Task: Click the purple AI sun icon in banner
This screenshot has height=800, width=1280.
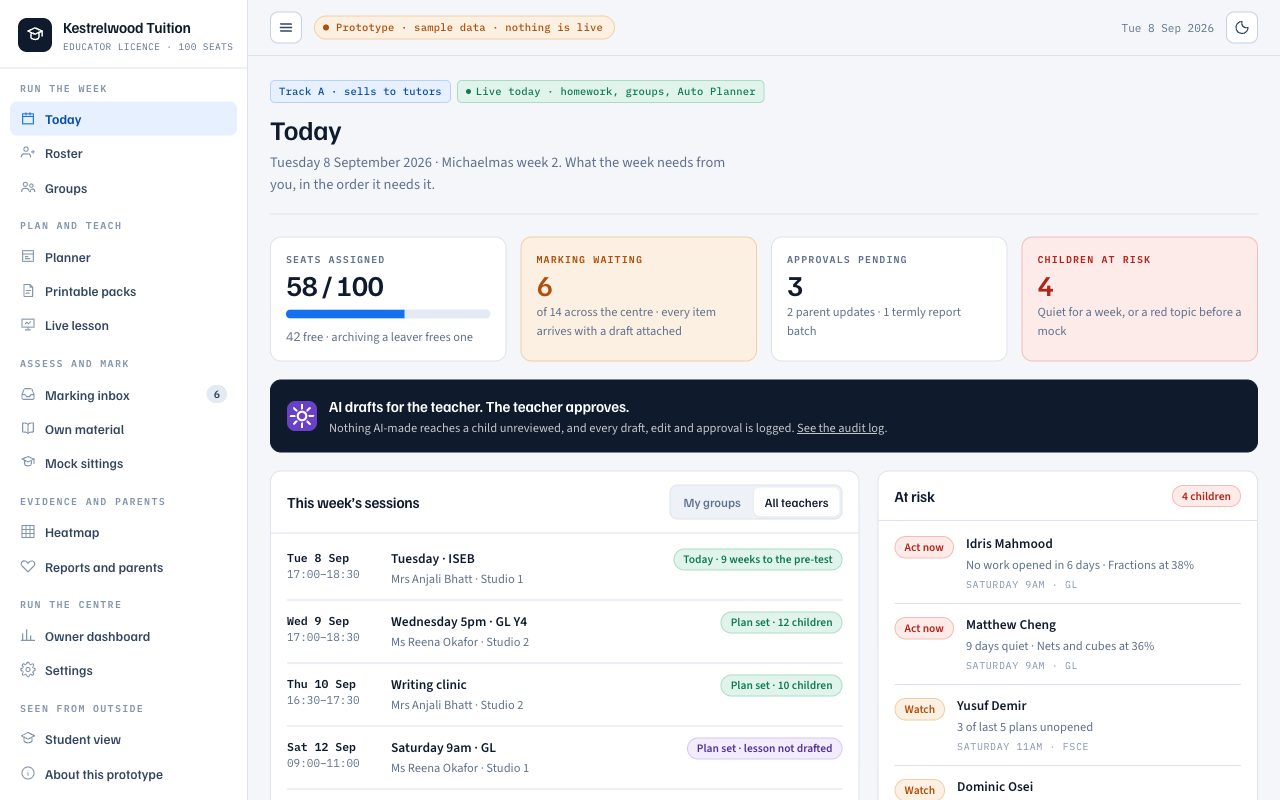Action: click(302, 416)
